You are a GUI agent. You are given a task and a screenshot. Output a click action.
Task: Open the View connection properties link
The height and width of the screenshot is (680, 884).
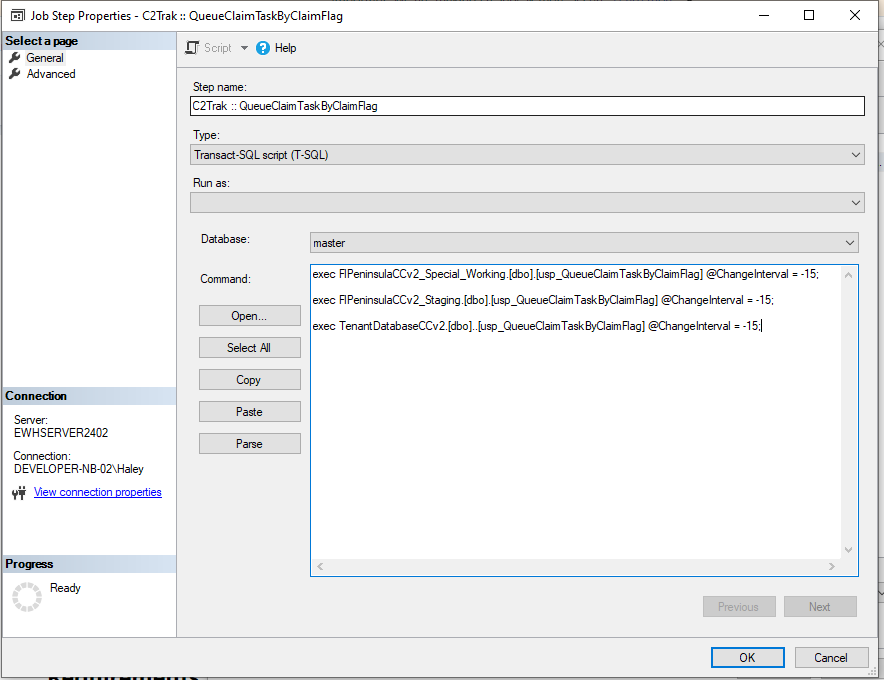point(97,491)
